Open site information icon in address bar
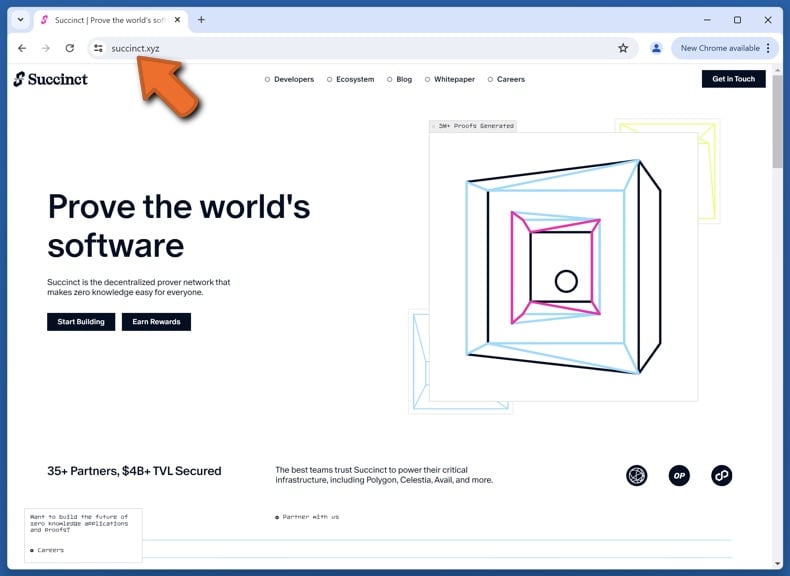Image resolution: width=790 pixels, height=576 pixels. click(98, 48)
